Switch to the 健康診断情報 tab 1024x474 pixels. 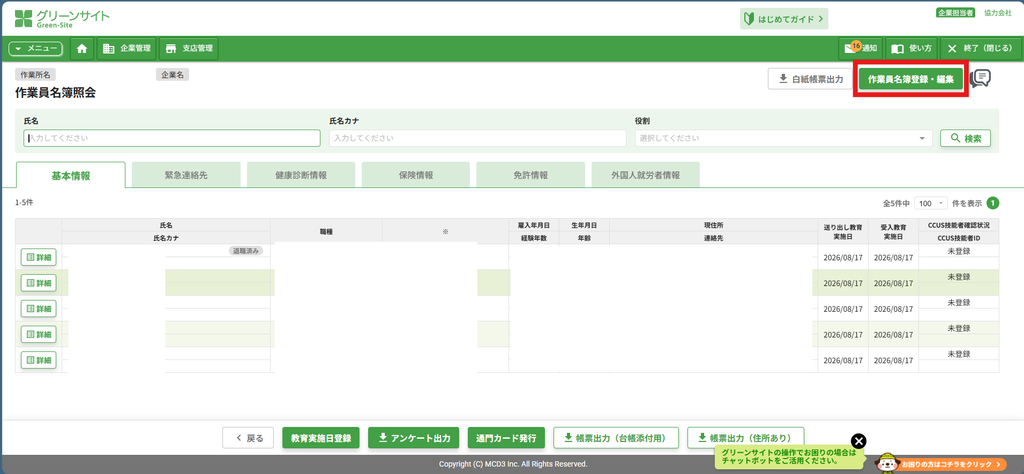pos(301,175)
